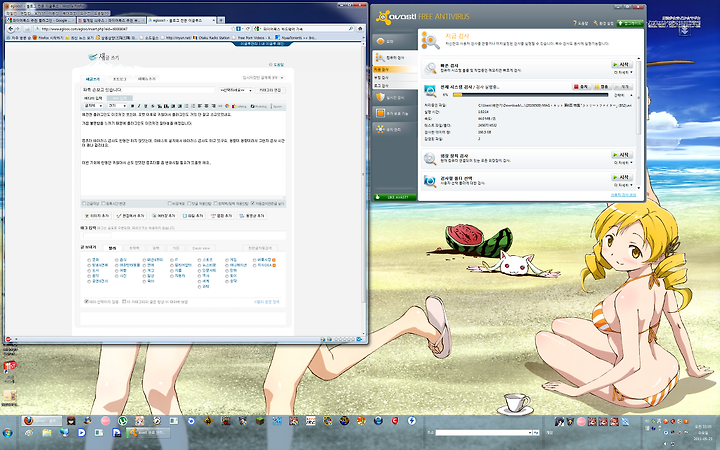Click the full system scan progress bar
This screenshot has height=450, width=720.
530,95
